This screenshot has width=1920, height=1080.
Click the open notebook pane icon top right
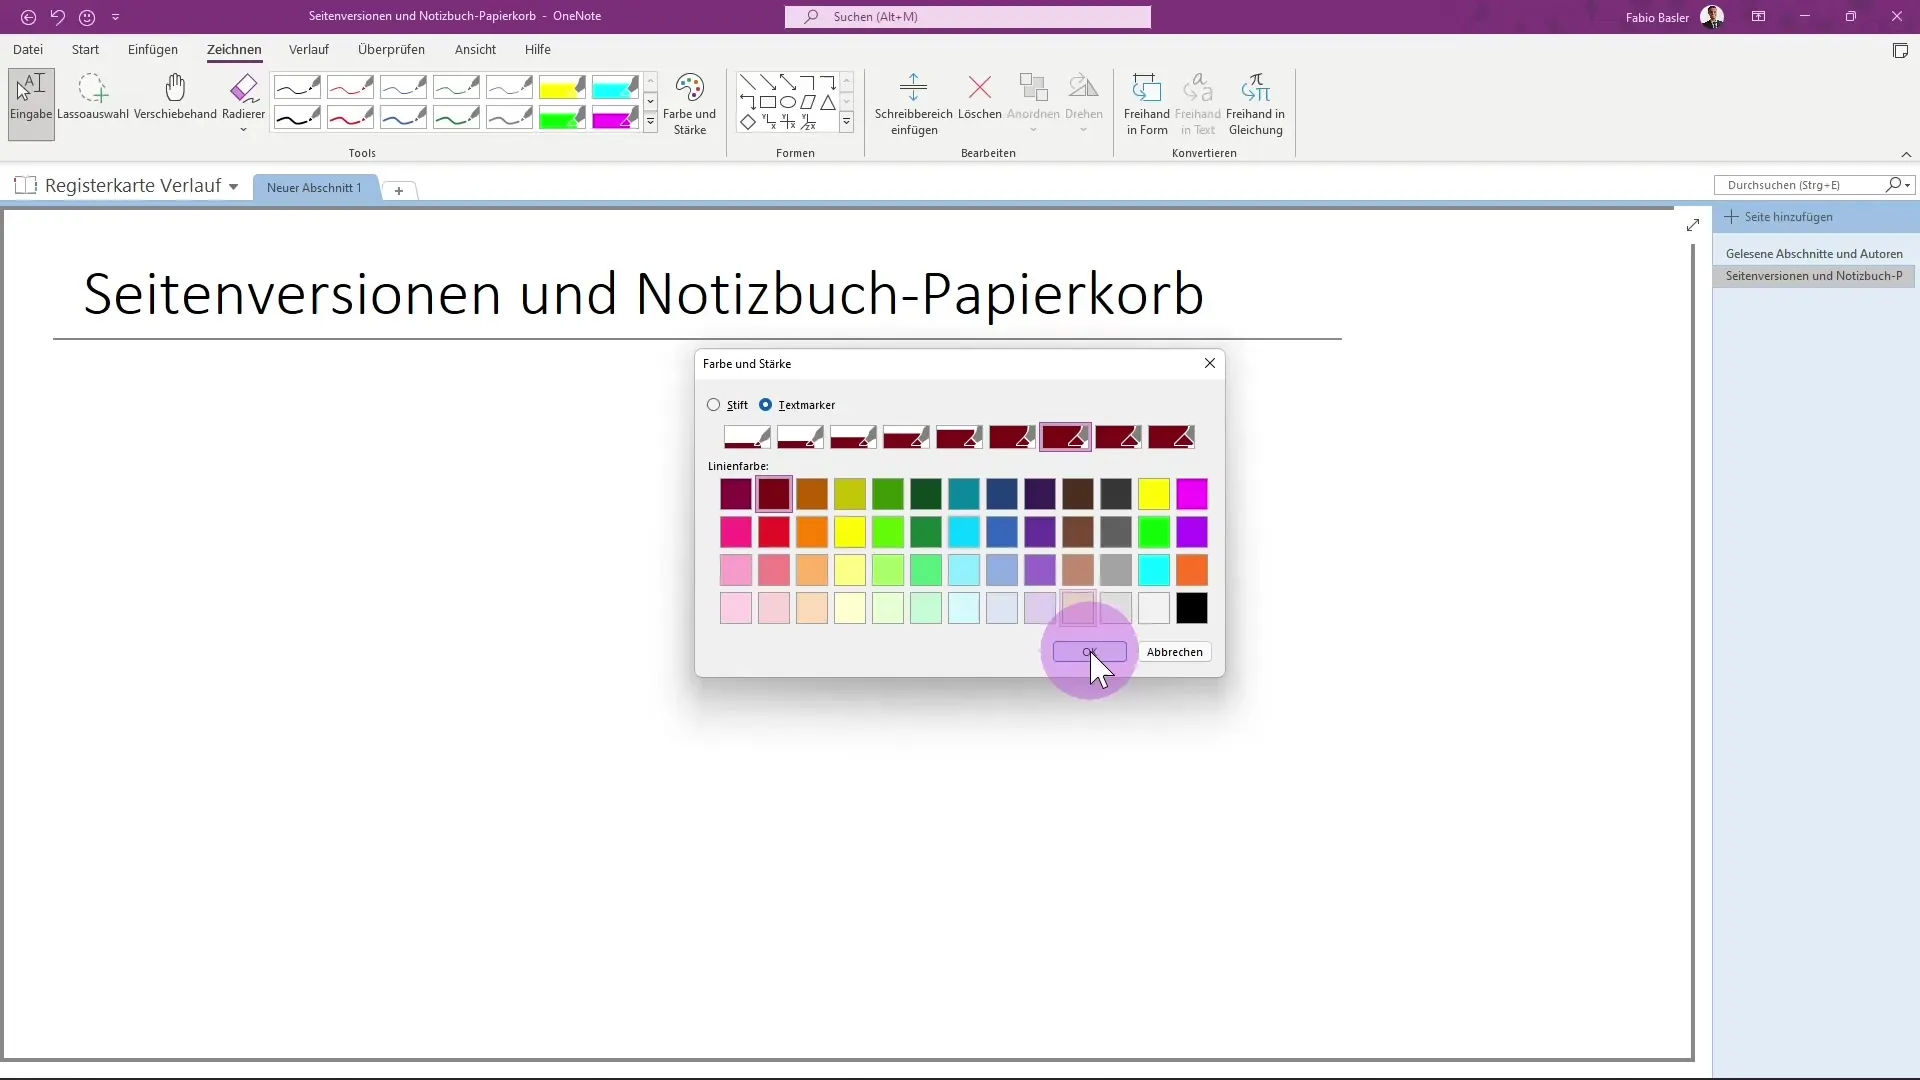click(x=1900, y=51)
